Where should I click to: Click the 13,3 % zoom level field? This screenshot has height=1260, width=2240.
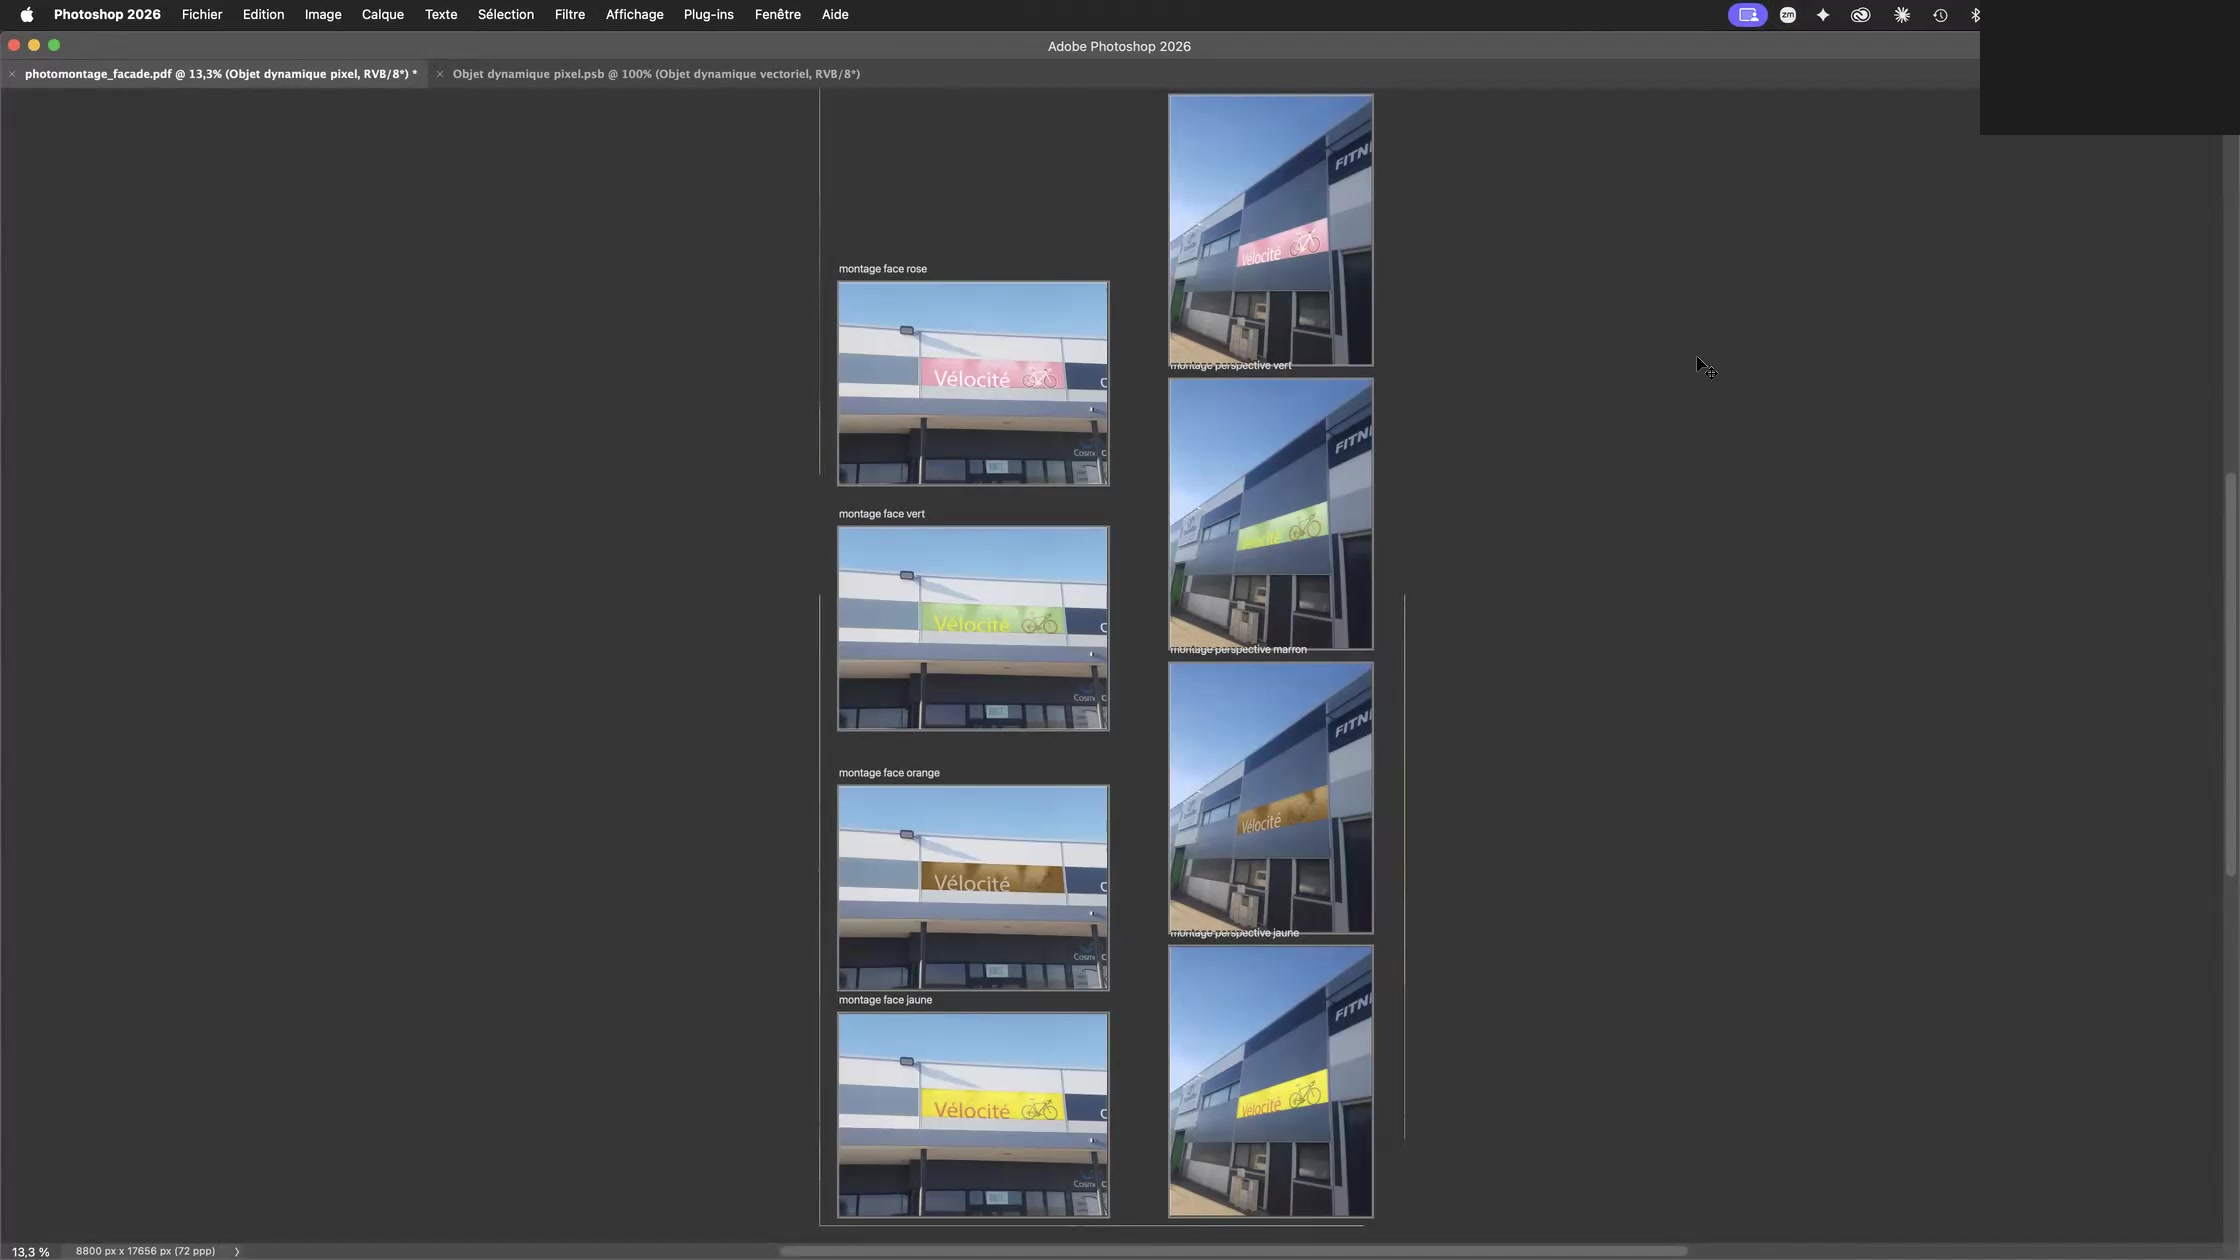(31, 1252)
